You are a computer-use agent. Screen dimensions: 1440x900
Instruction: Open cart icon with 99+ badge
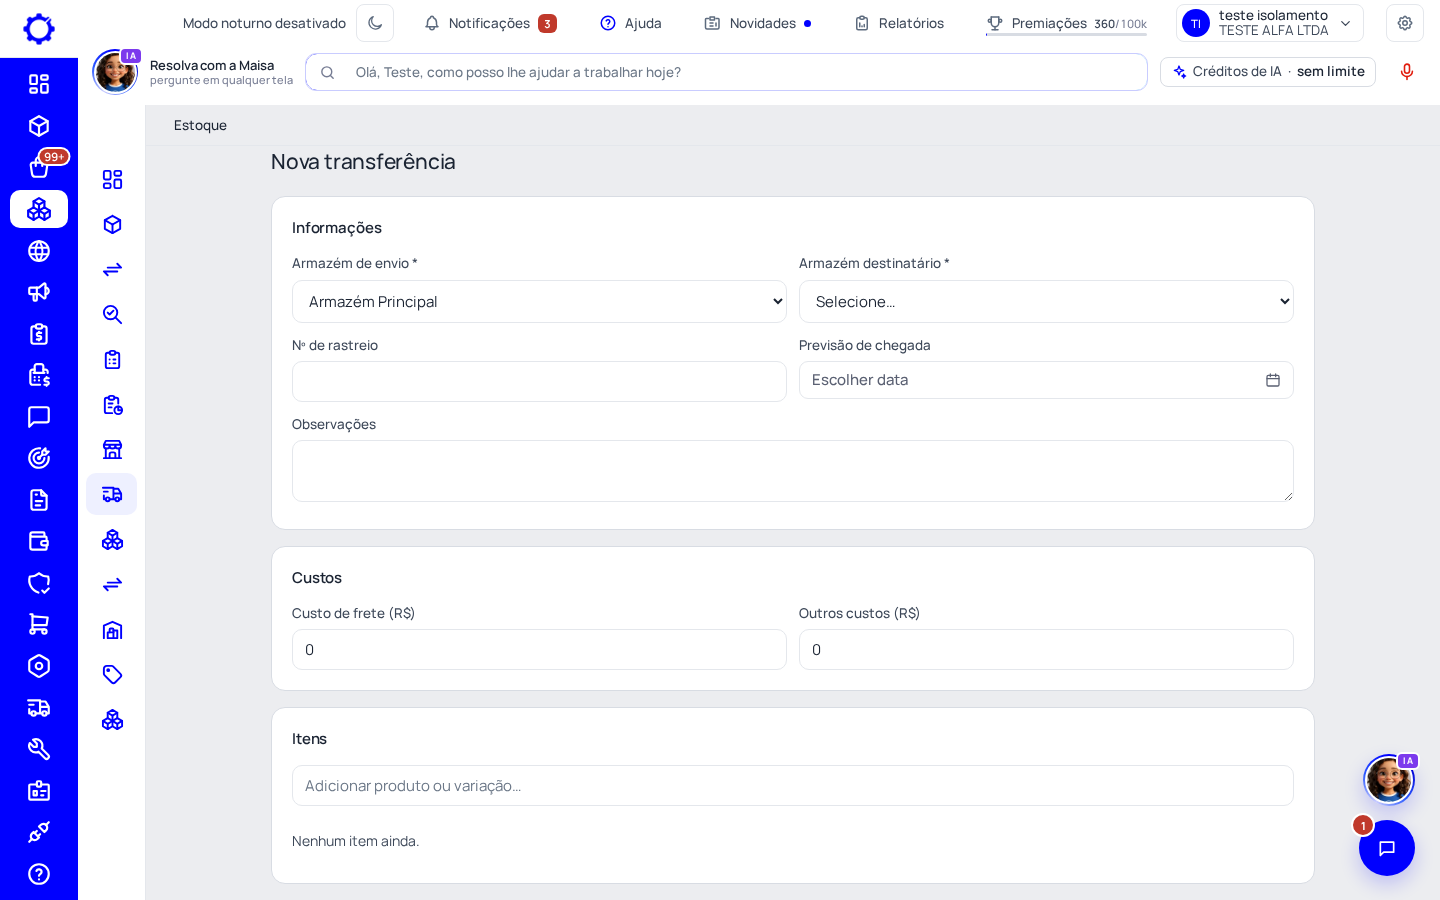tap(39, 167)
